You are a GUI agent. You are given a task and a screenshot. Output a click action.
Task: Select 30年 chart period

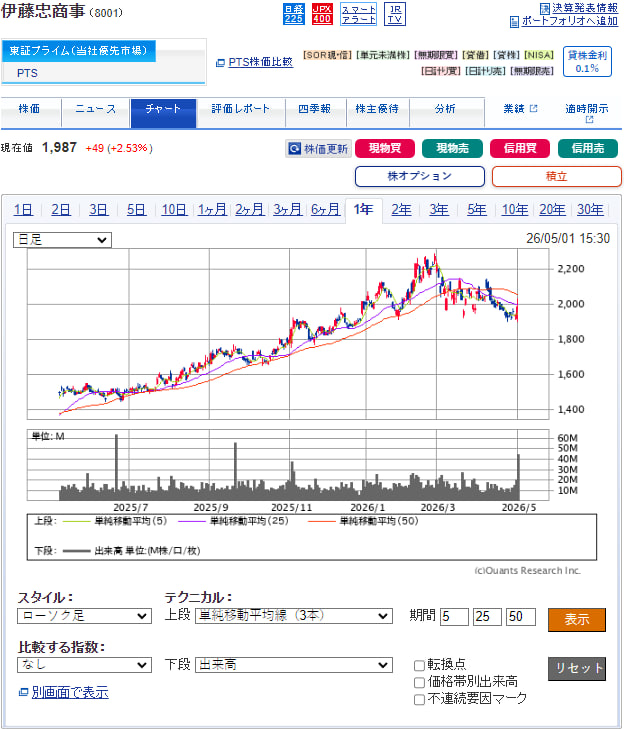pyautogui.click(x=590, y=210)
